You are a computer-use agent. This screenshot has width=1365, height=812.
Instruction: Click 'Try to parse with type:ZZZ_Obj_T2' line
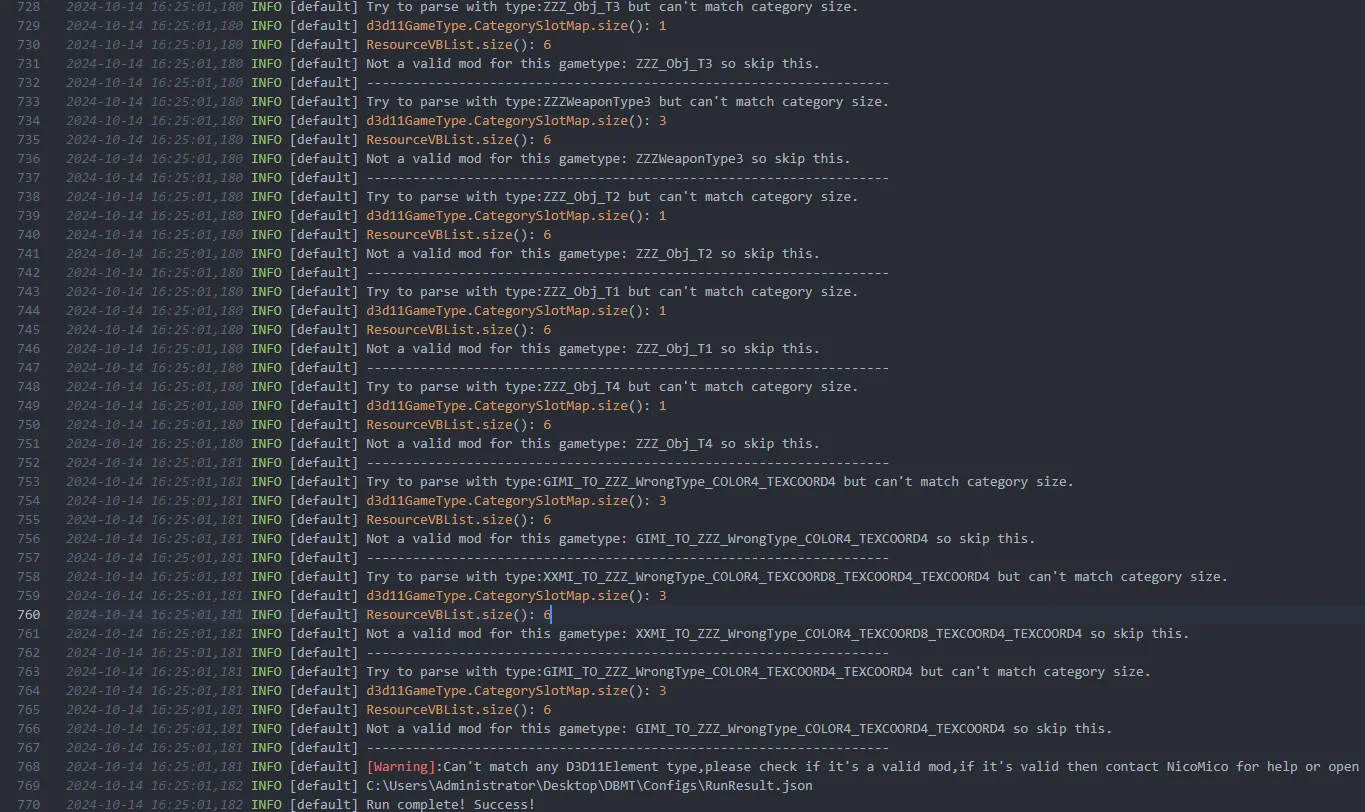tap(612, 197)
